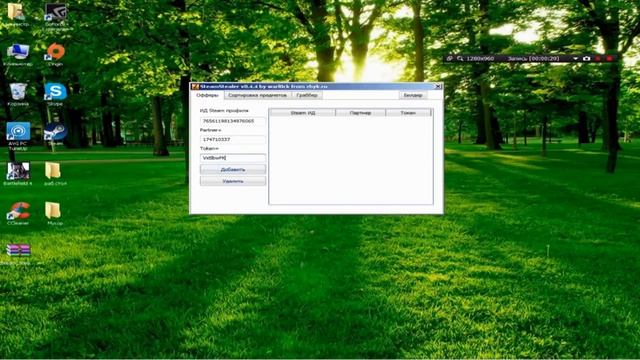Focus the Partner= input field
This screenshot has height=360, width=640.
click(233, 139)
